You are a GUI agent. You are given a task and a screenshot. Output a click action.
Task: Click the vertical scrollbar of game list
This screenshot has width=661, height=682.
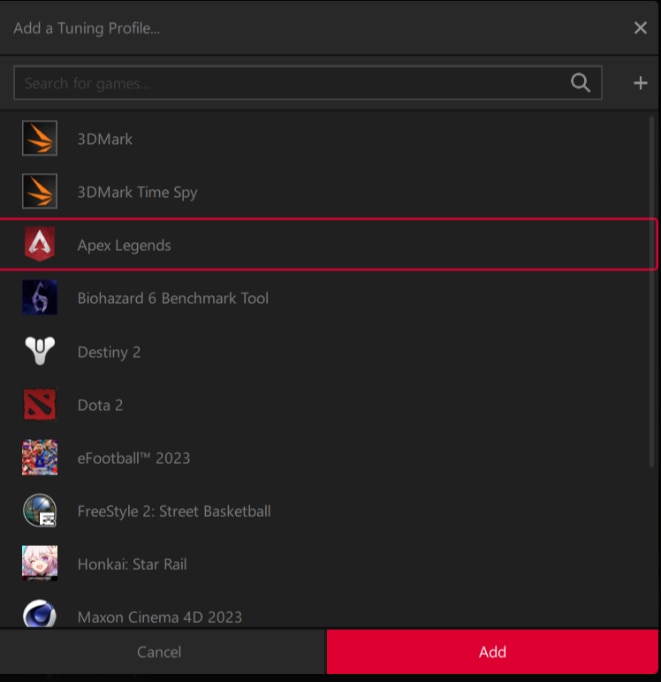click(x=651, y=291)
